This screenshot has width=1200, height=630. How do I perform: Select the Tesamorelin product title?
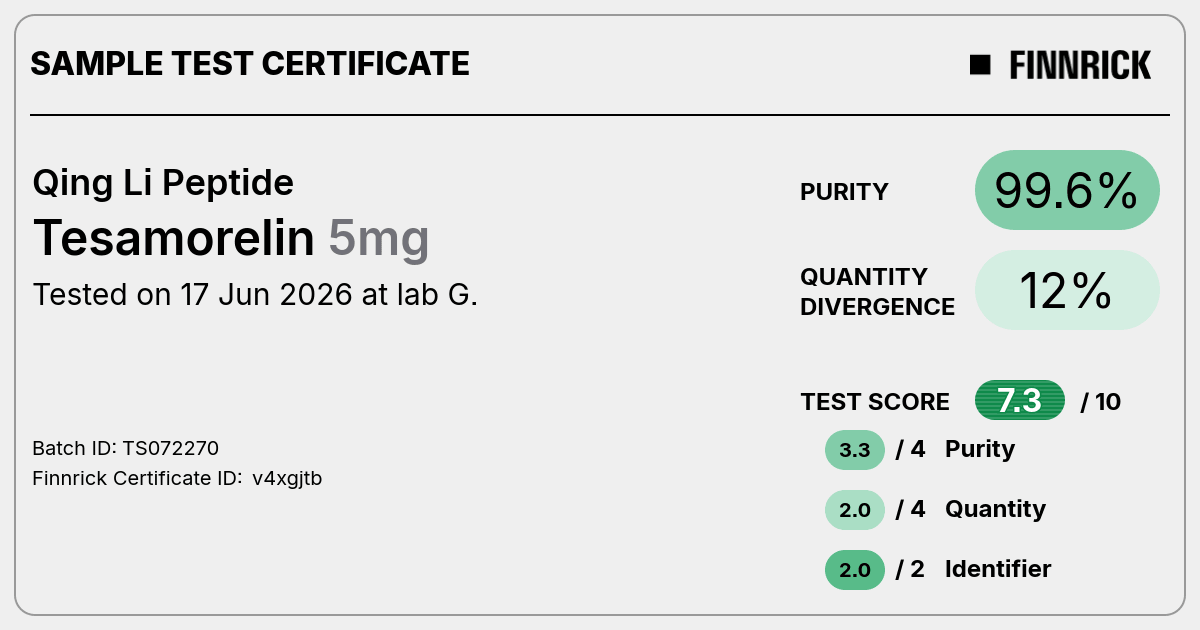tap(174, 239)
